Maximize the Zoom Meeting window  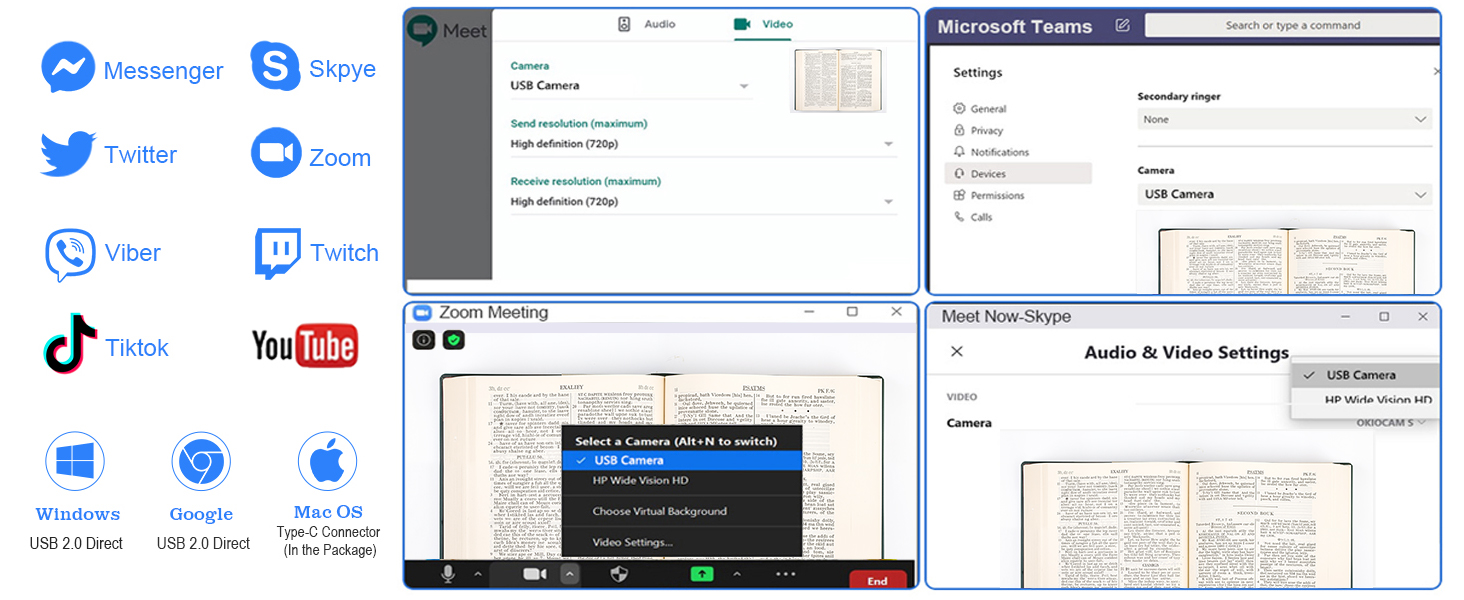pyautogui.click(x=852, y=312)
